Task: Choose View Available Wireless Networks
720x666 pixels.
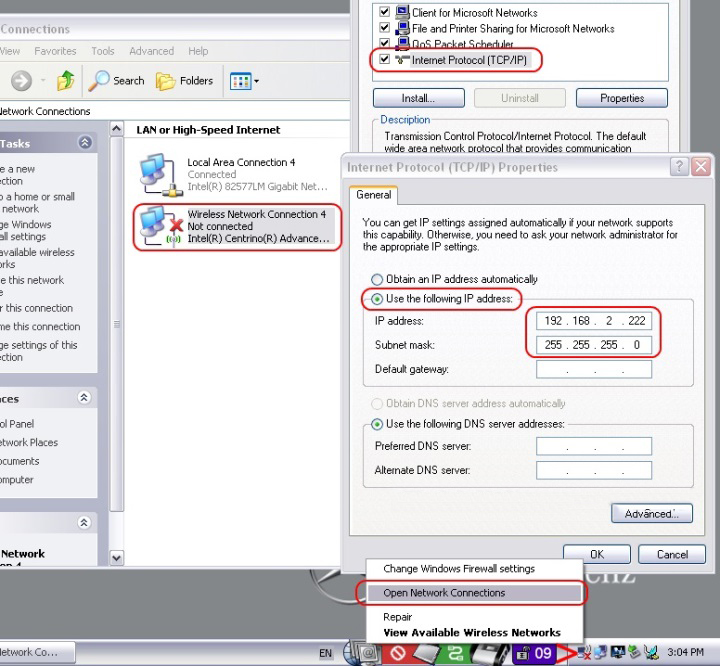Action: (x=472, y=633)
